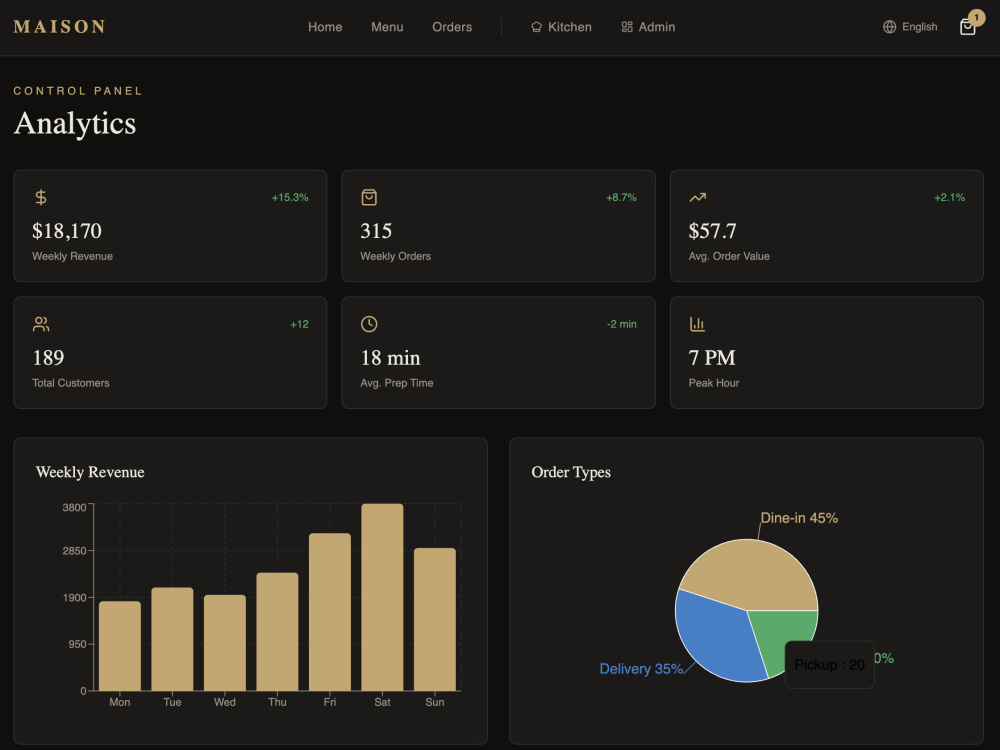Click the Friday revenue bar
1000x750 pixels.
click(330, 612)
